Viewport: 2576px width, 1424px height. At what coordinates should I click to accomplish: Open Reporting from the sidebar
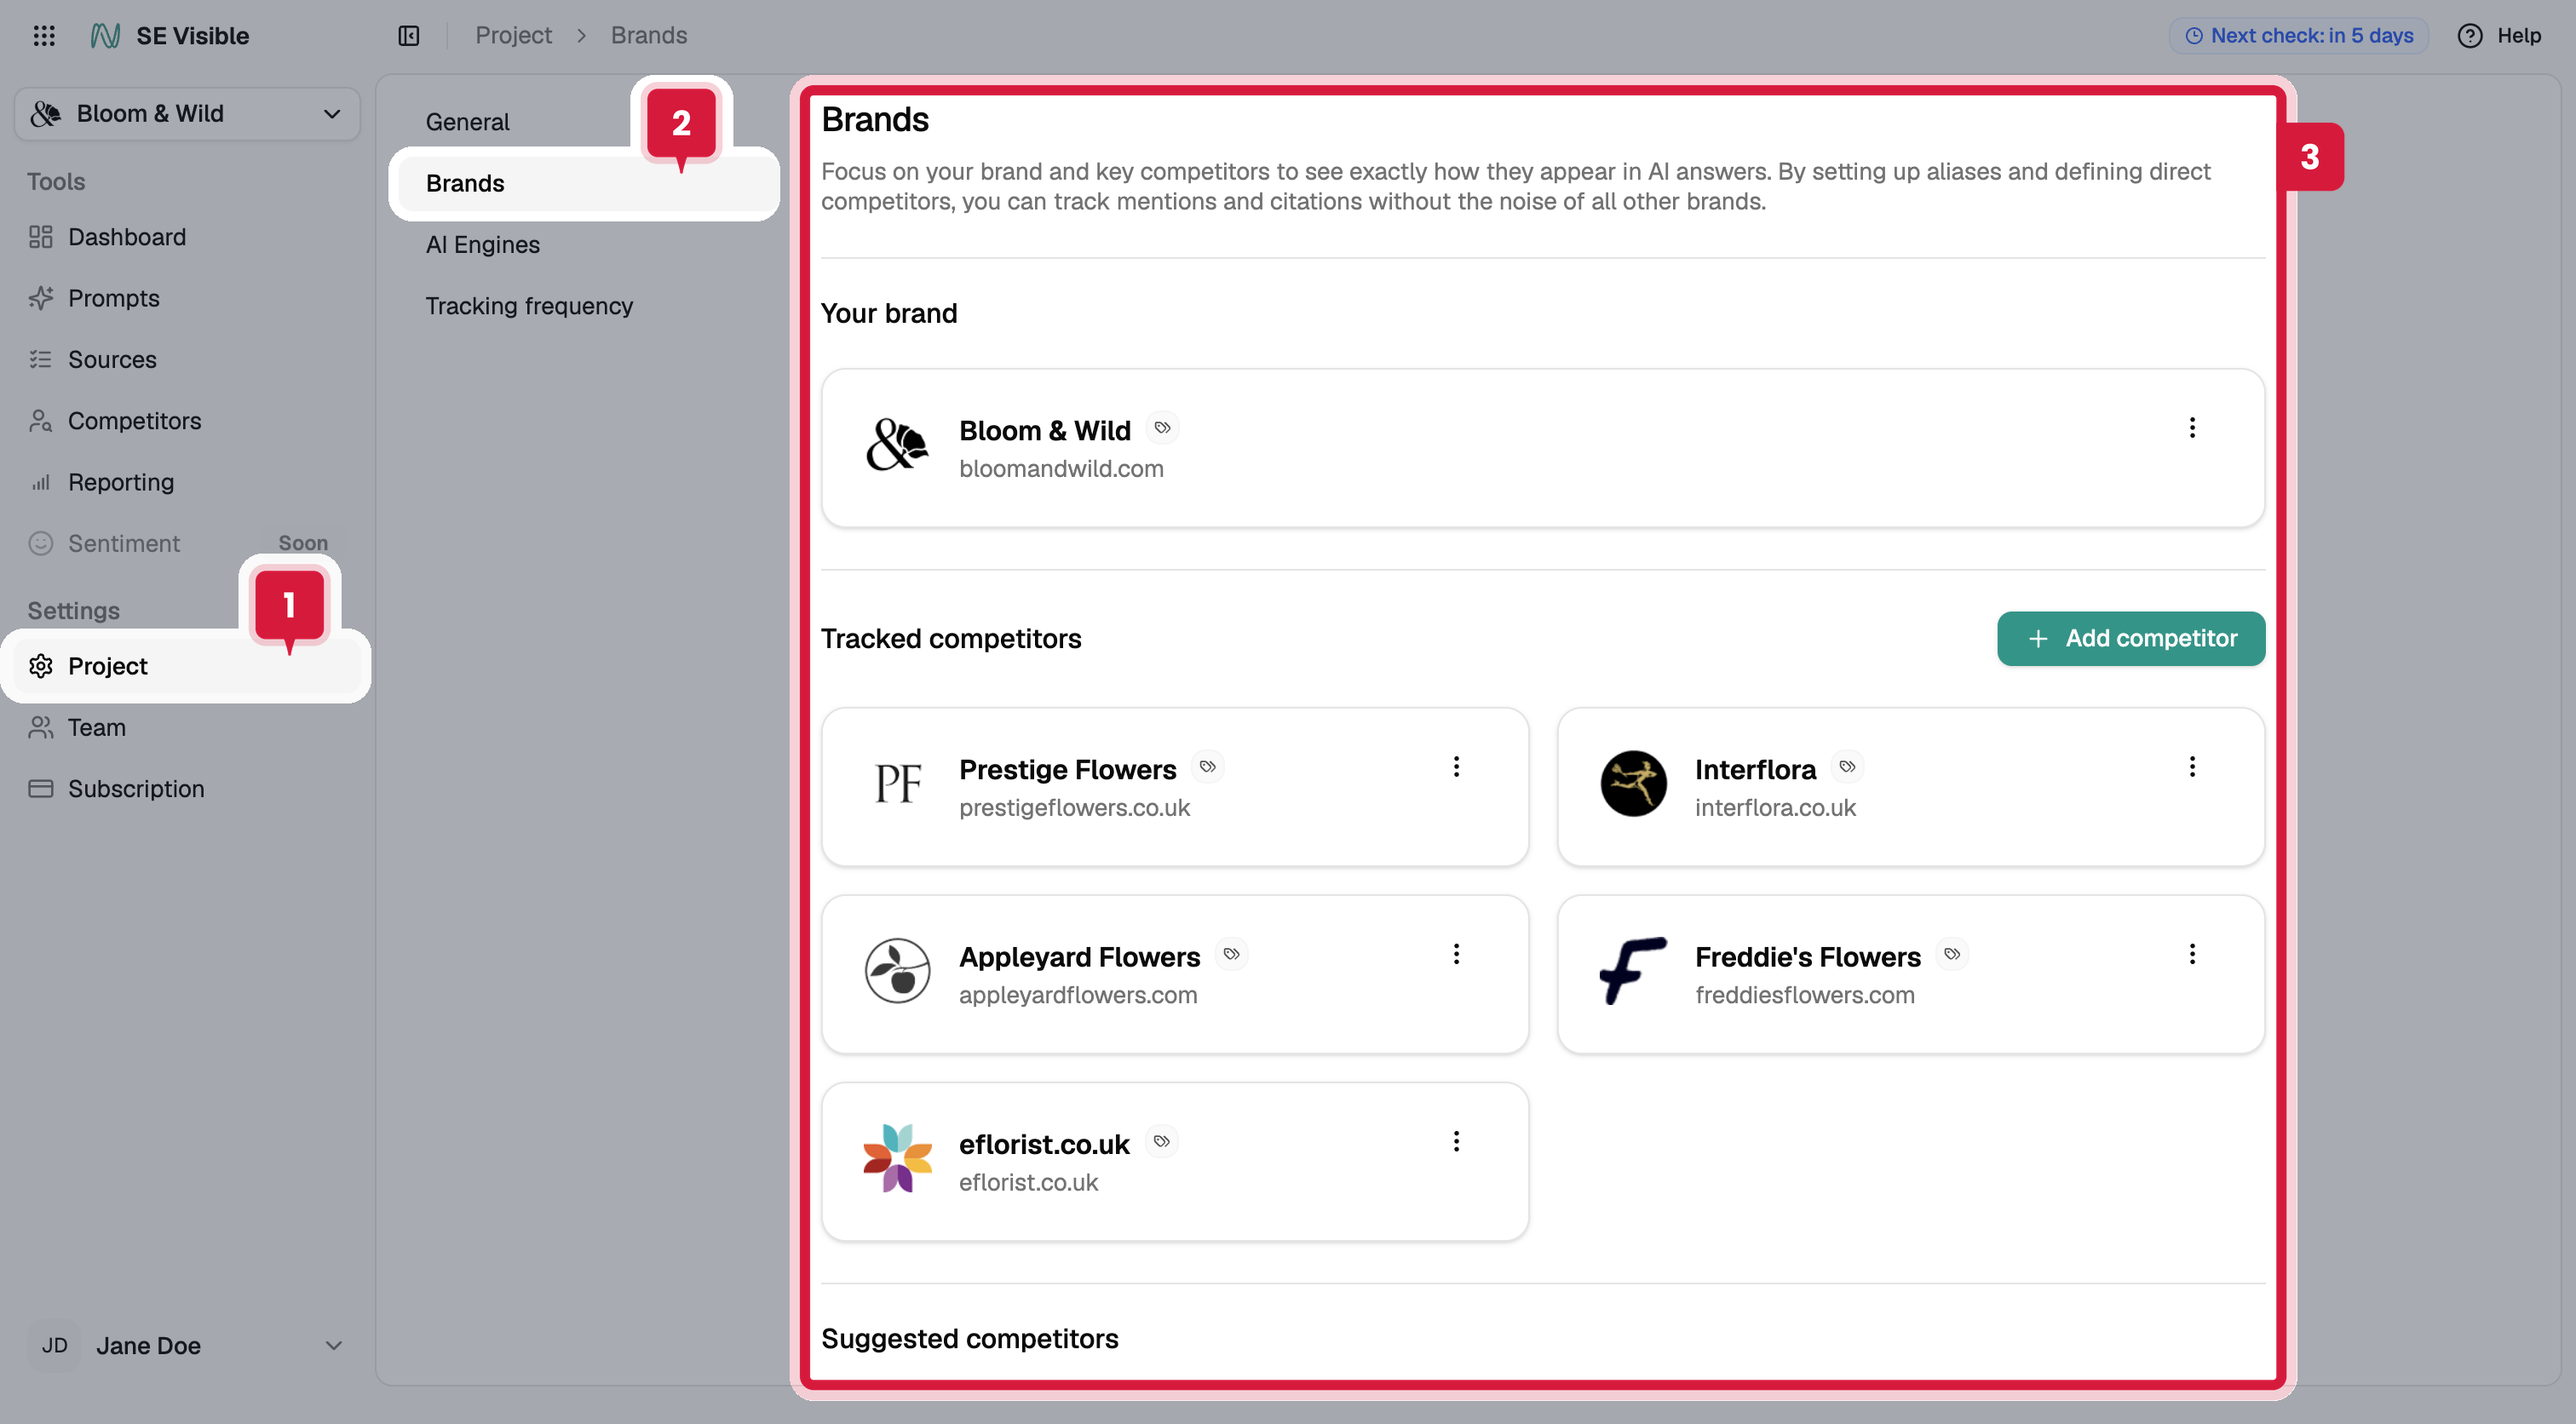pos(187,482)
